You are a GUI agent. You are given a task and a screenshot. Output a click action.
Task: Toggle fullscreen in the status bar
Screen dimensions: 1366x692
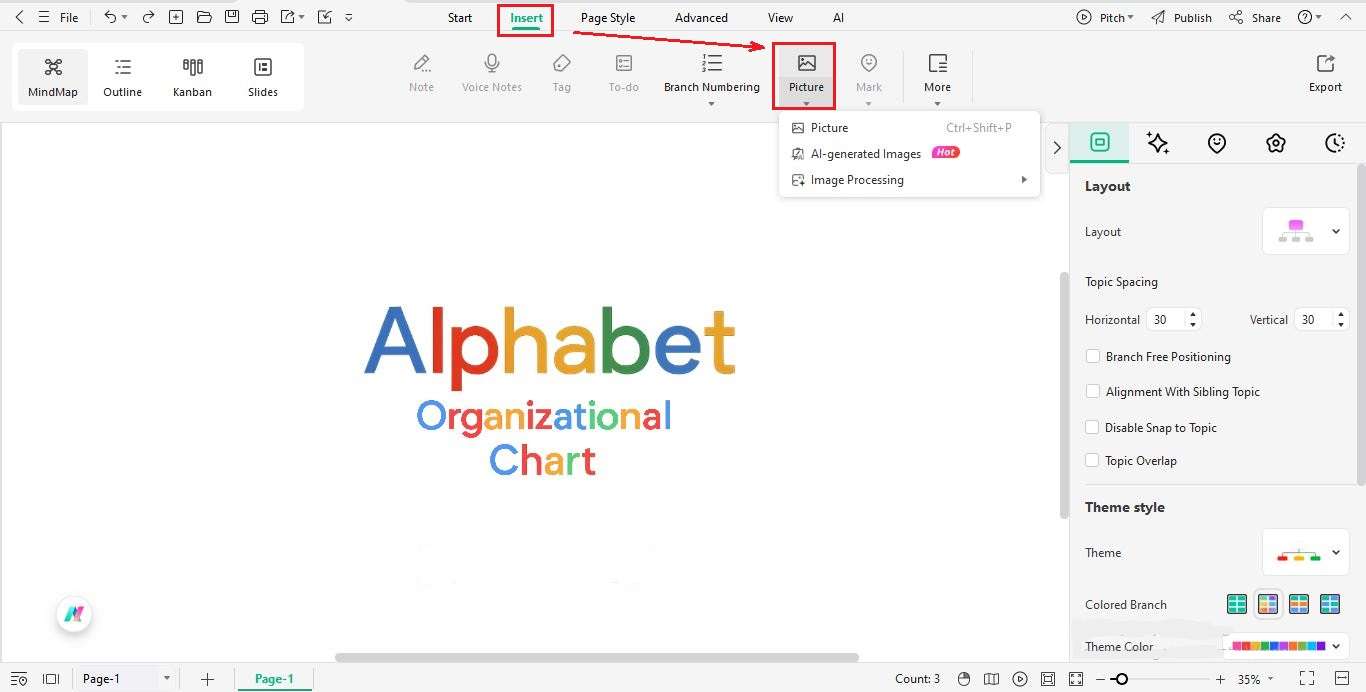1306,679
